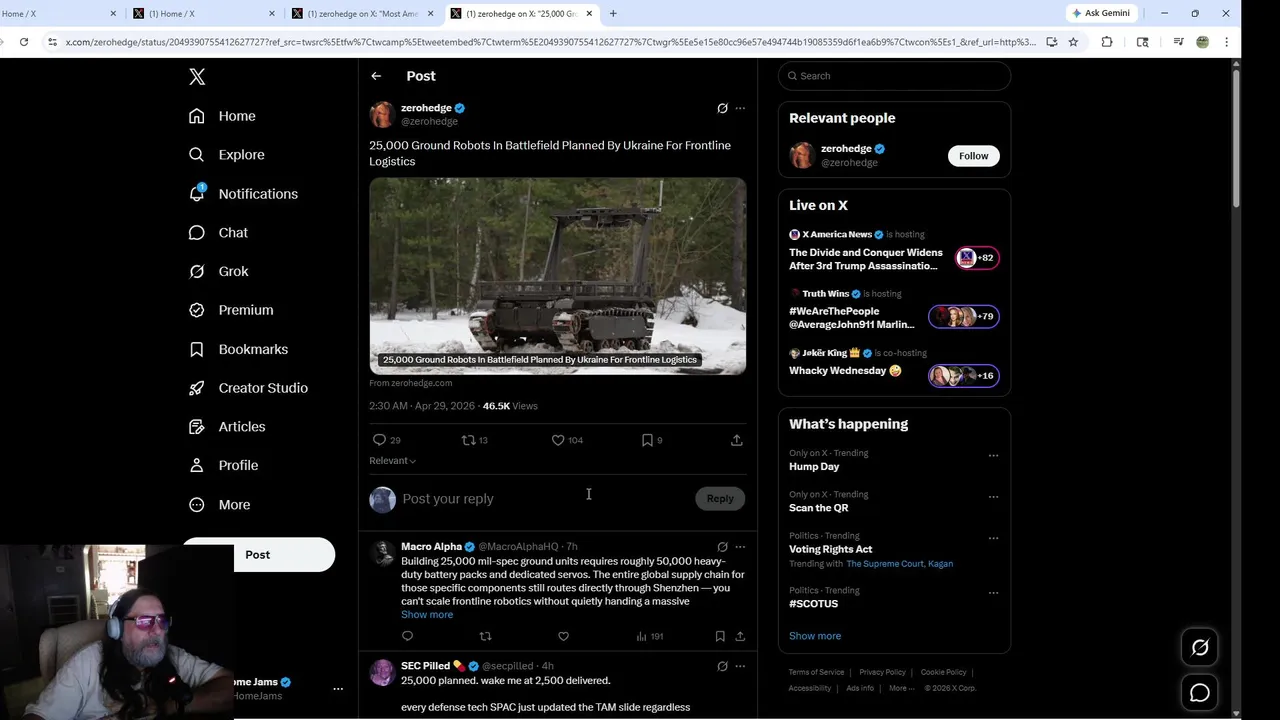Click Show more under What's happening
1280x720 pixels.
[x=815, y=636]
